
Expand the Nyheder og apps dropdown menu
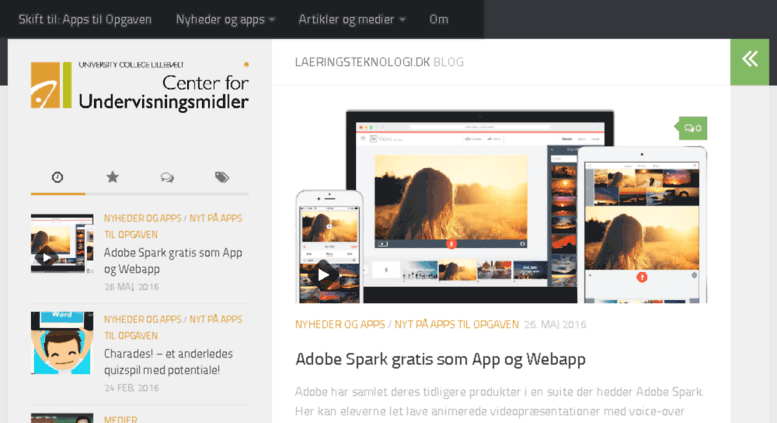pos(225,19)
